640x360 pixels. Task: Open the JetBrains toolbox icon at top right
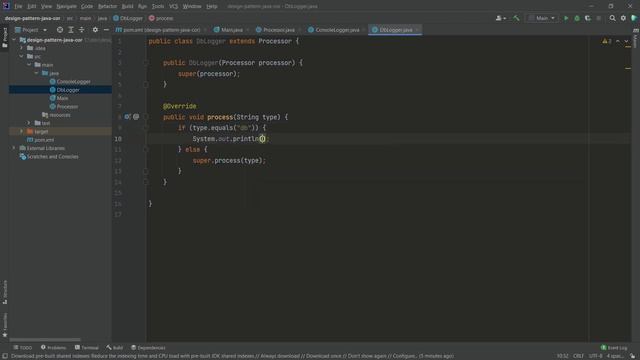pos(634,18)
